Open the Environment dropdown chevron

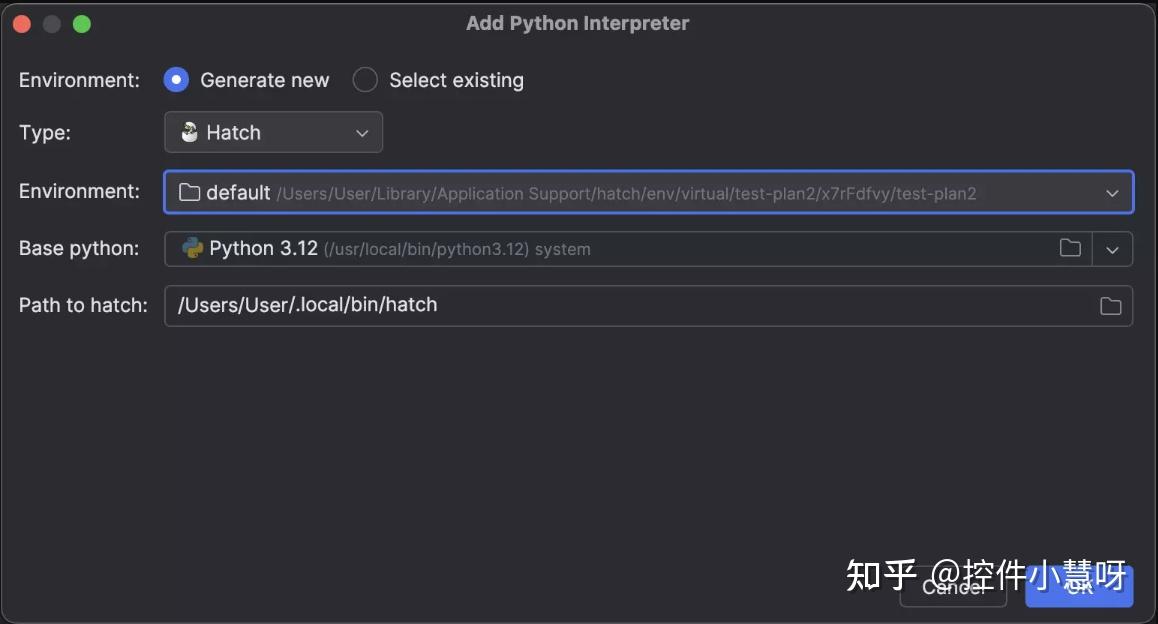(x=1113, y=192)
